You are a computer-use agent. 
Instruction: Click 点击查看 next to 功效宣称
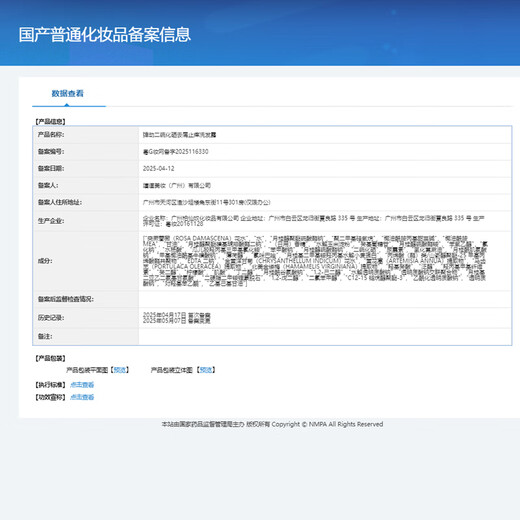pos(82,397)
